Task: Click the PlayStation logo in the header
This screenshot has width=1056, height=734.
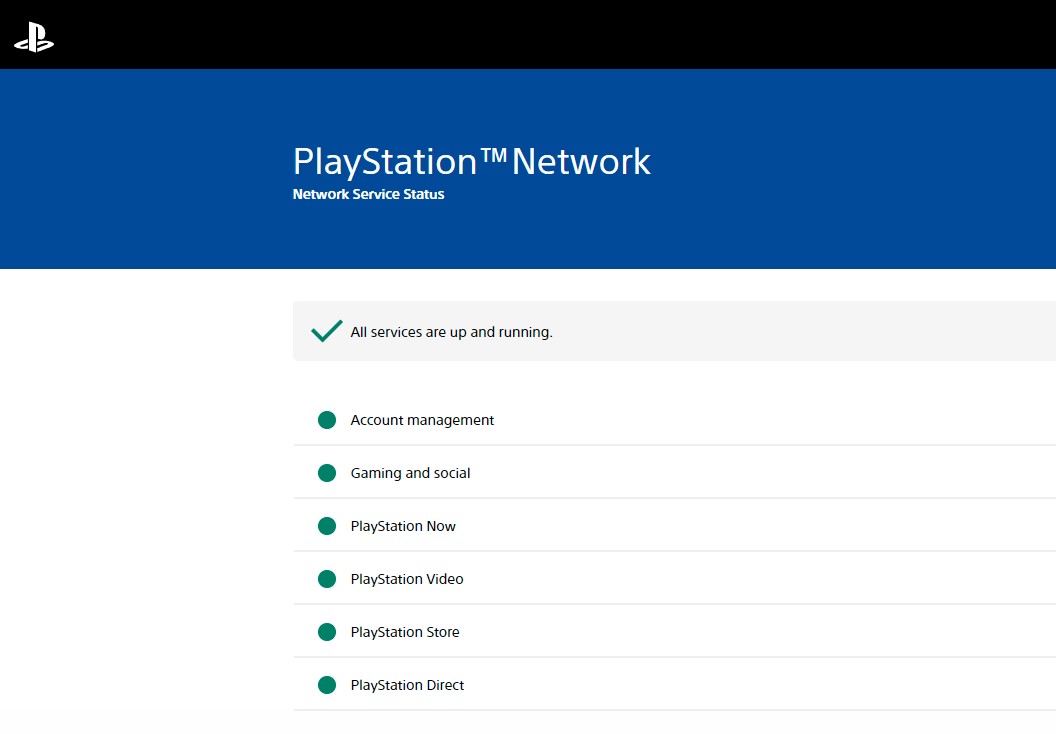Action: click(33, 36)
